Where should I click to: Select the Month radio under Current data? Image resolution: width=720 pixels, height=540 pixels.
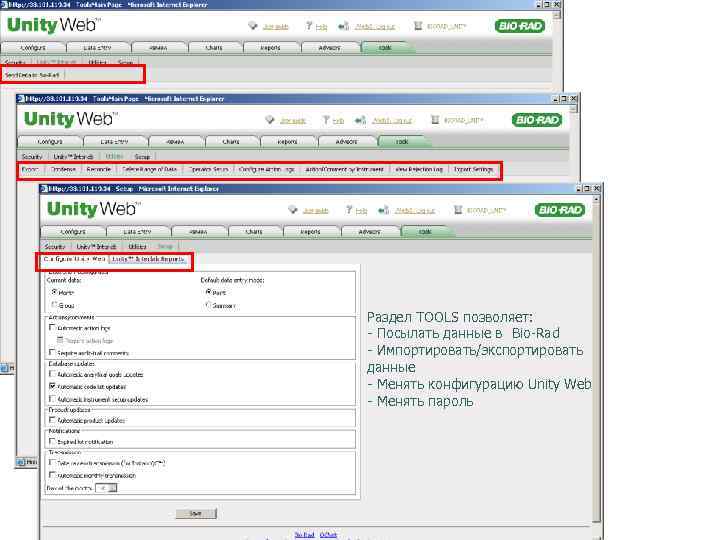pyautogui.click(x=54, y=292)
